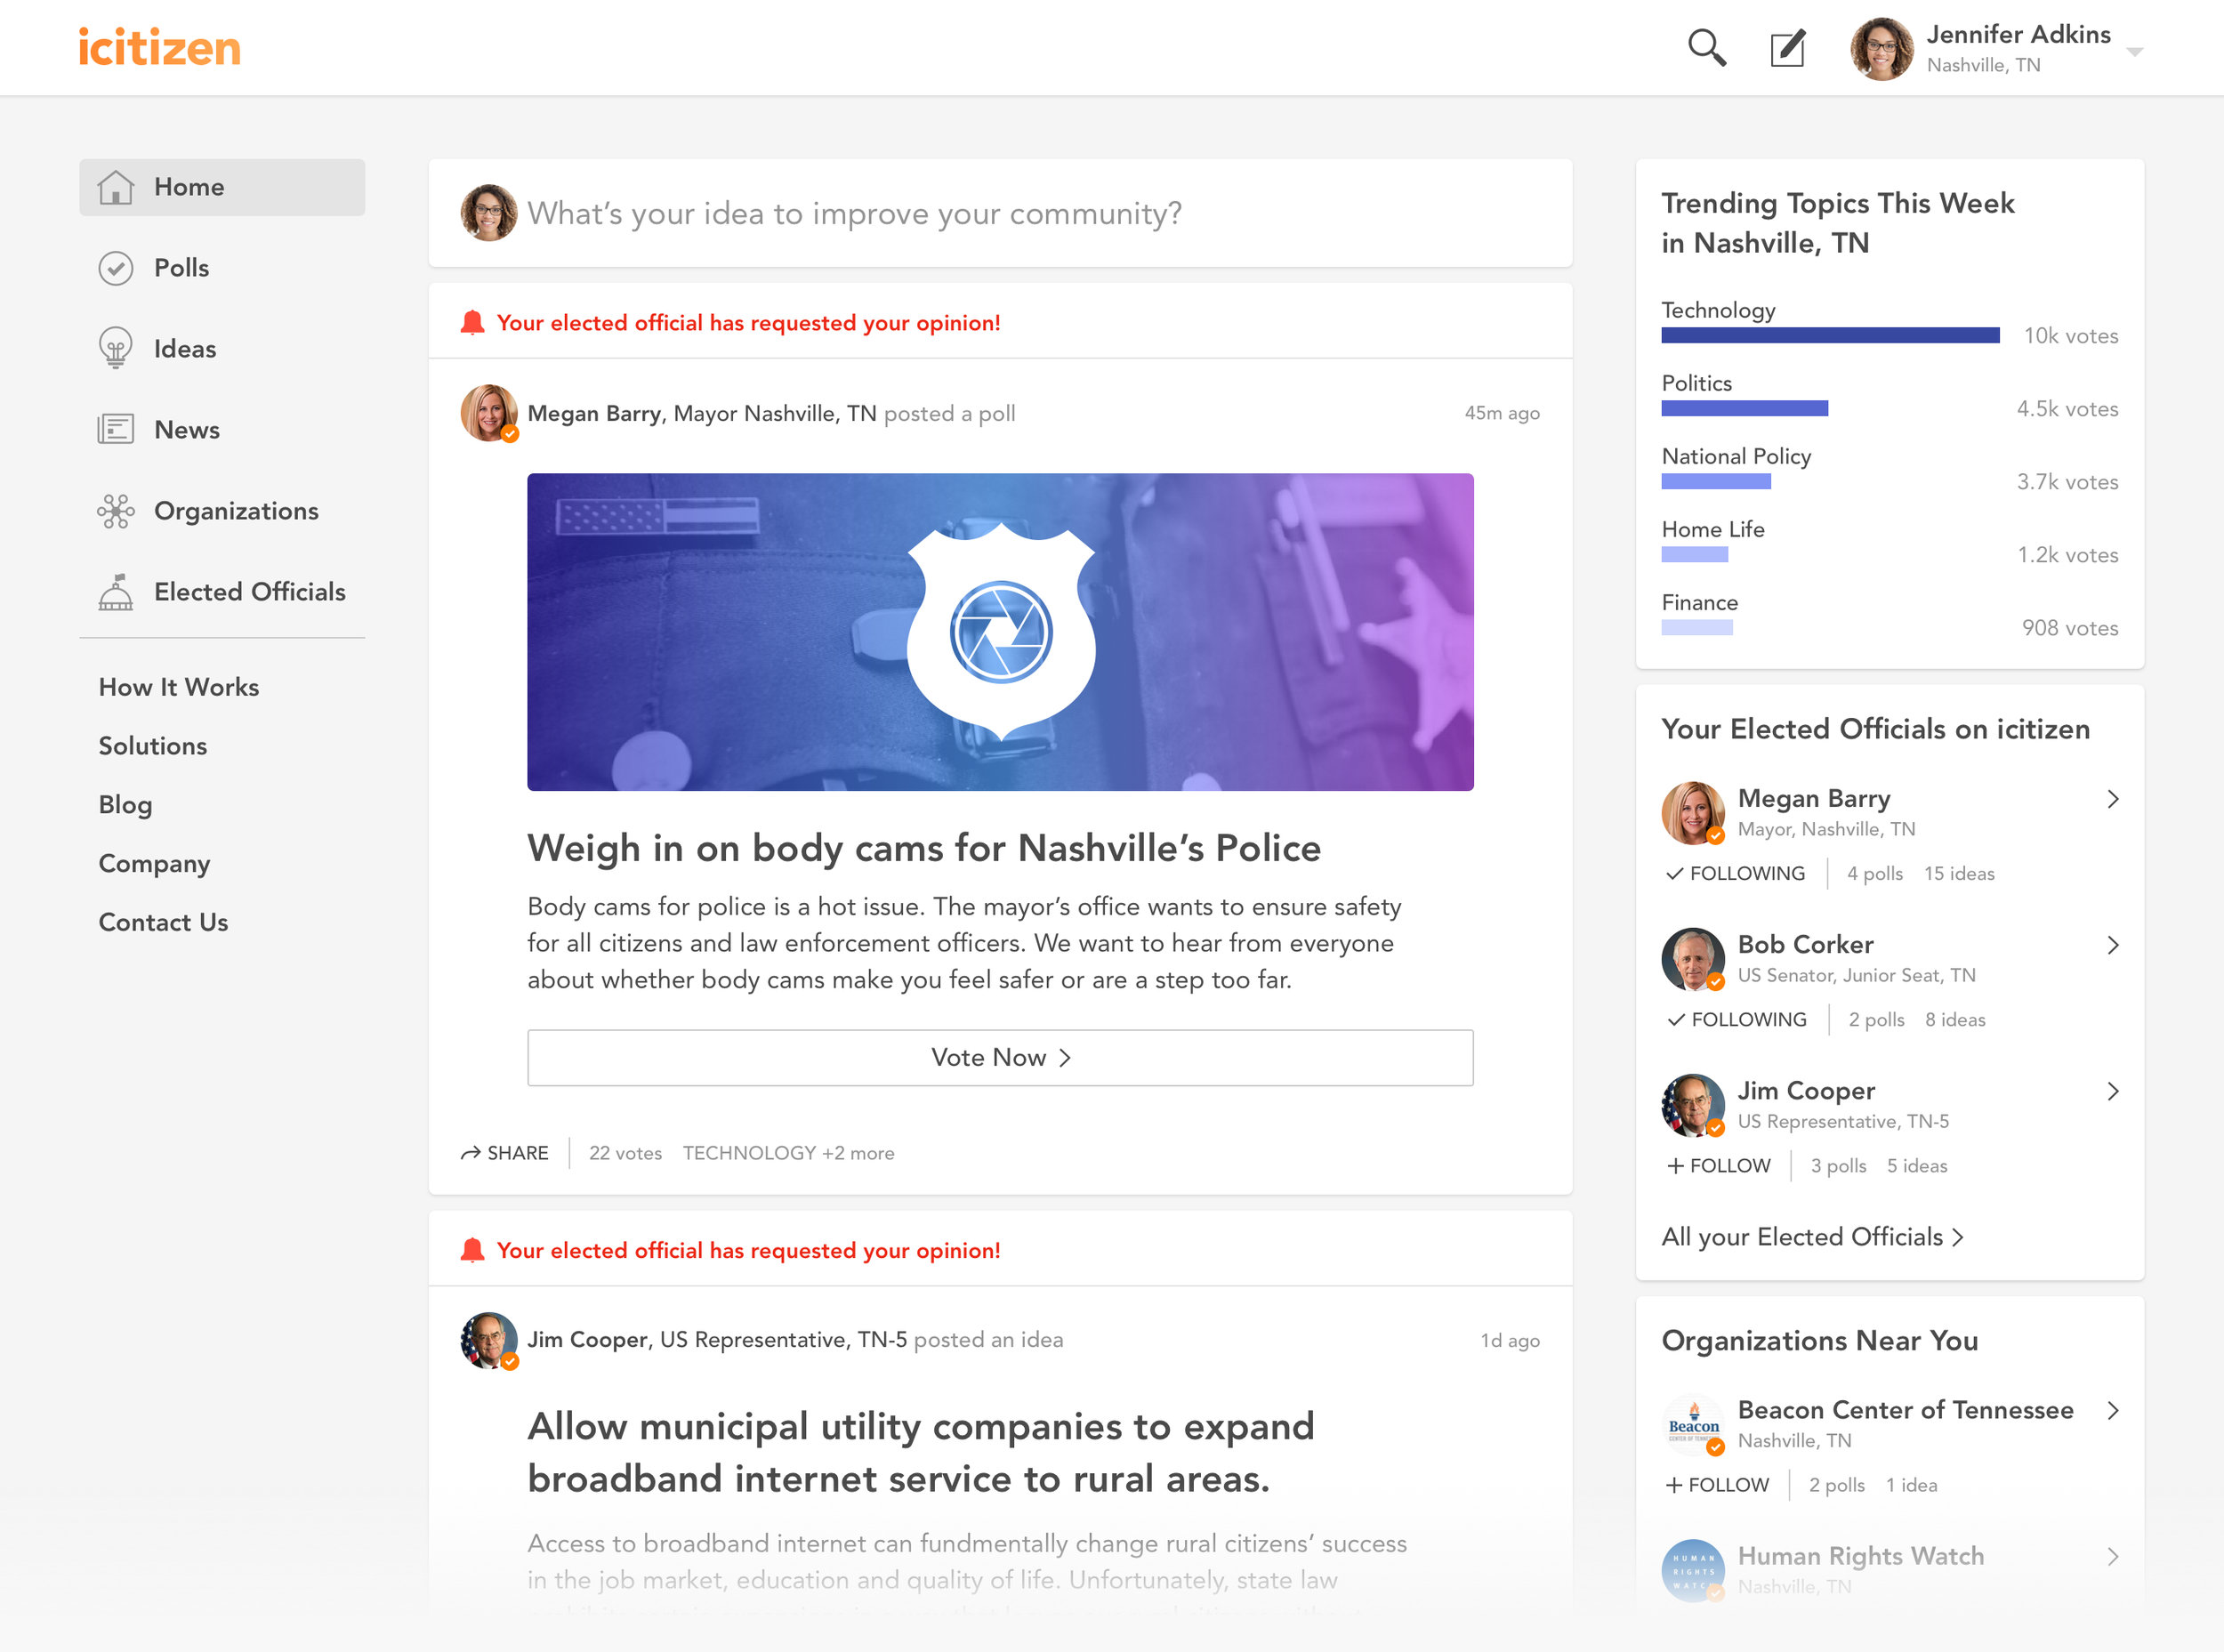Open Jim Cooper avatar on idea post

[488, 1340]
